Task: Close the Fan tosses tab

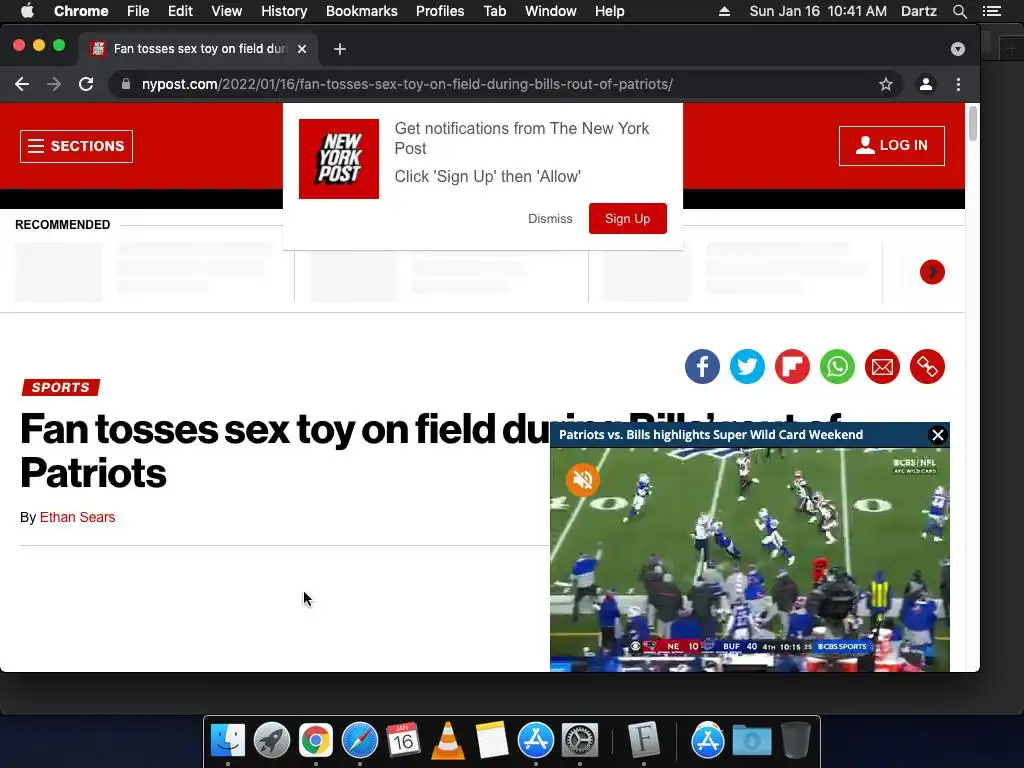Action: point(302,49)
